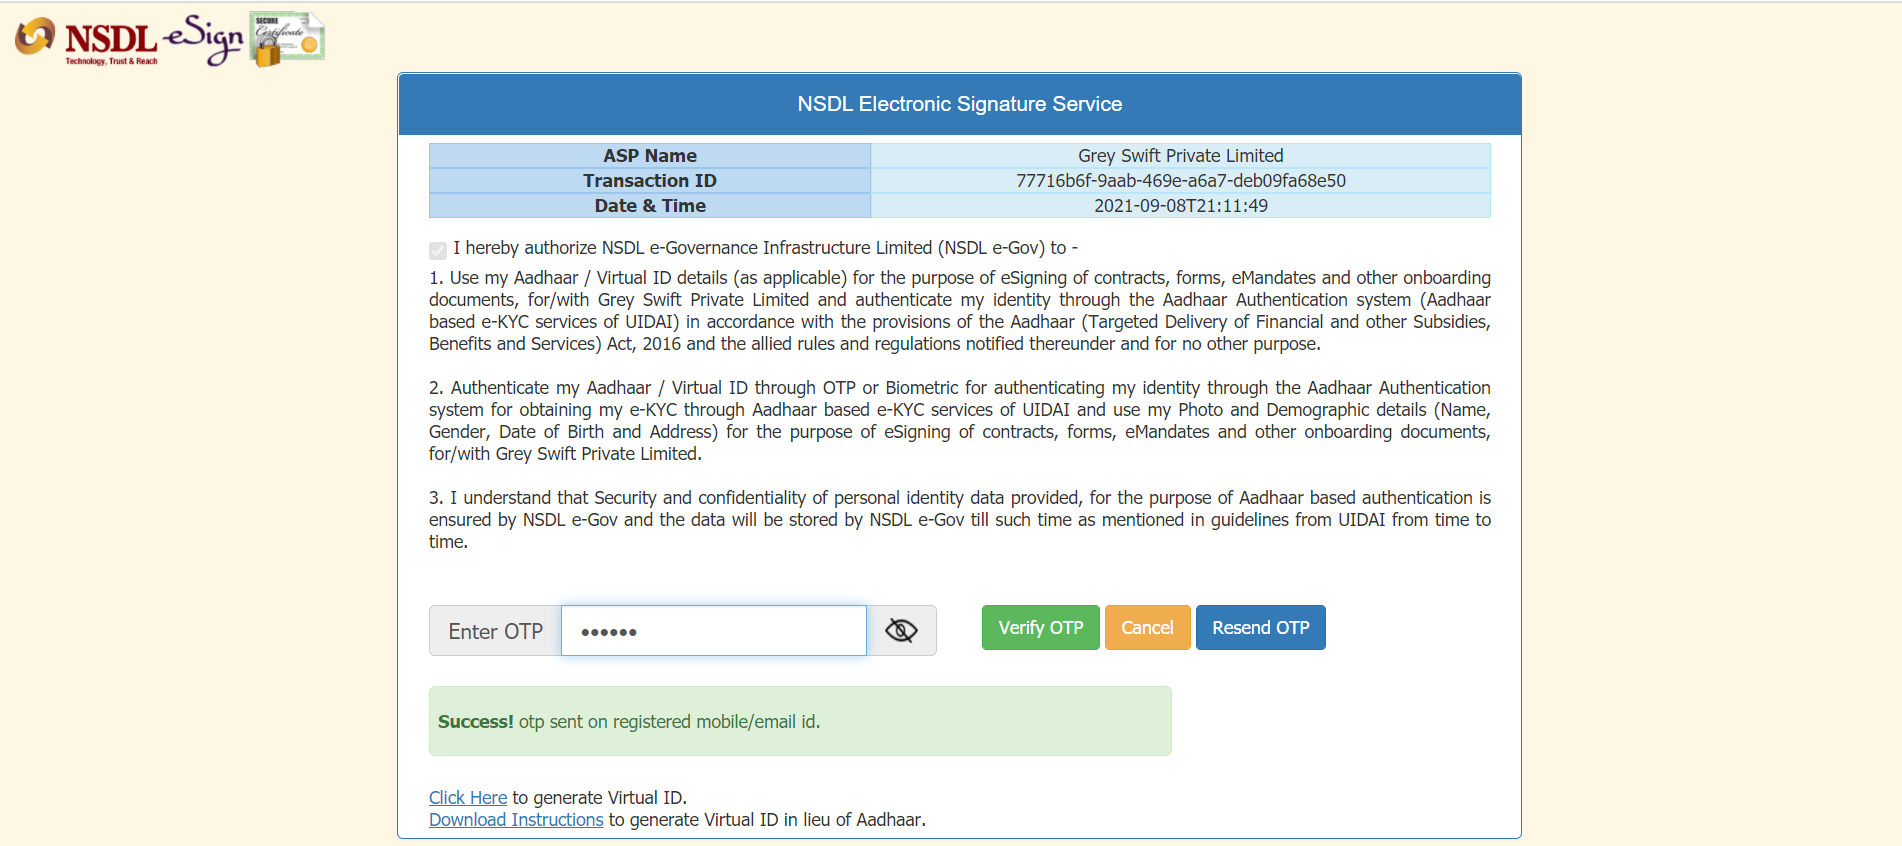Click the Verify OTP button

click(x=1041, y=628)
